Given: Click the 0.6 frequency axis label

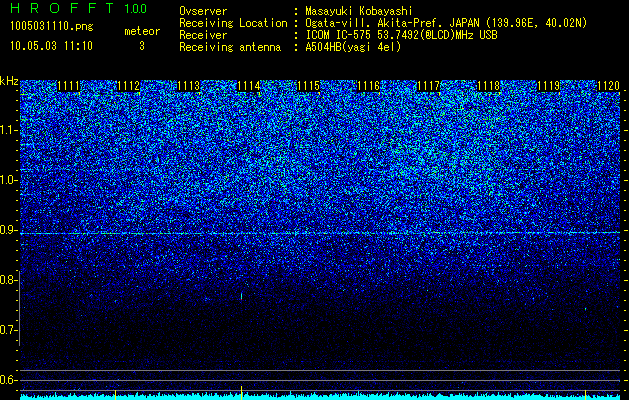Looking at the screenshot, I should [9, 380].
